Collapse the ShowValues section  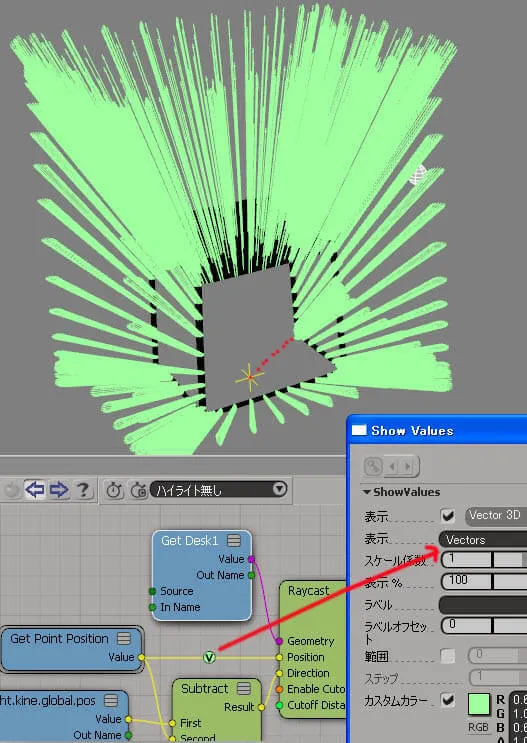coord(367,492)
